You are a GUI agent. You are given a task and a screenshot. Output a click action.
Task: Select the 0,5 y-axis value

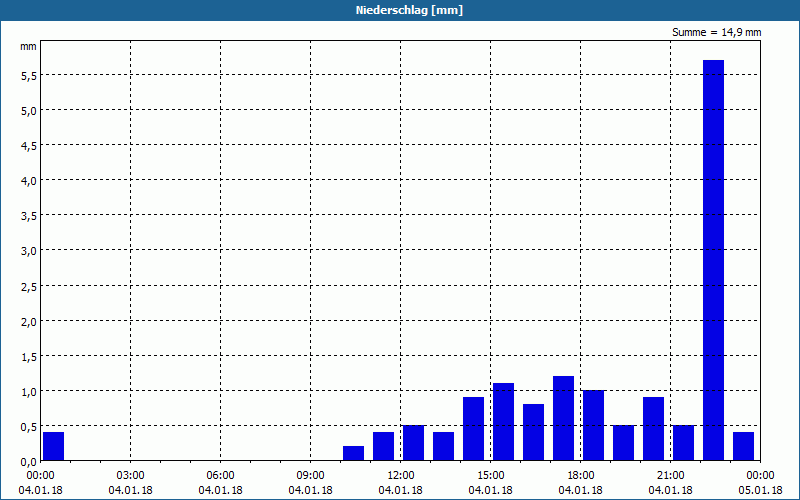[29, 426]
